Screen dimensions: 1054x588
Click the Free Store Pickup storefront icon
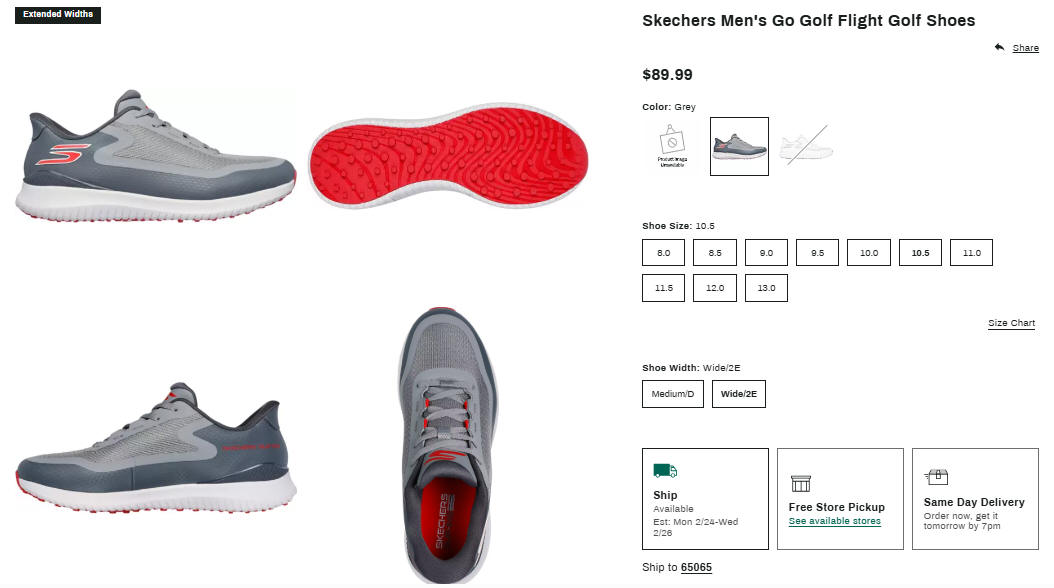pyautogui.click(x=801, y=483)
